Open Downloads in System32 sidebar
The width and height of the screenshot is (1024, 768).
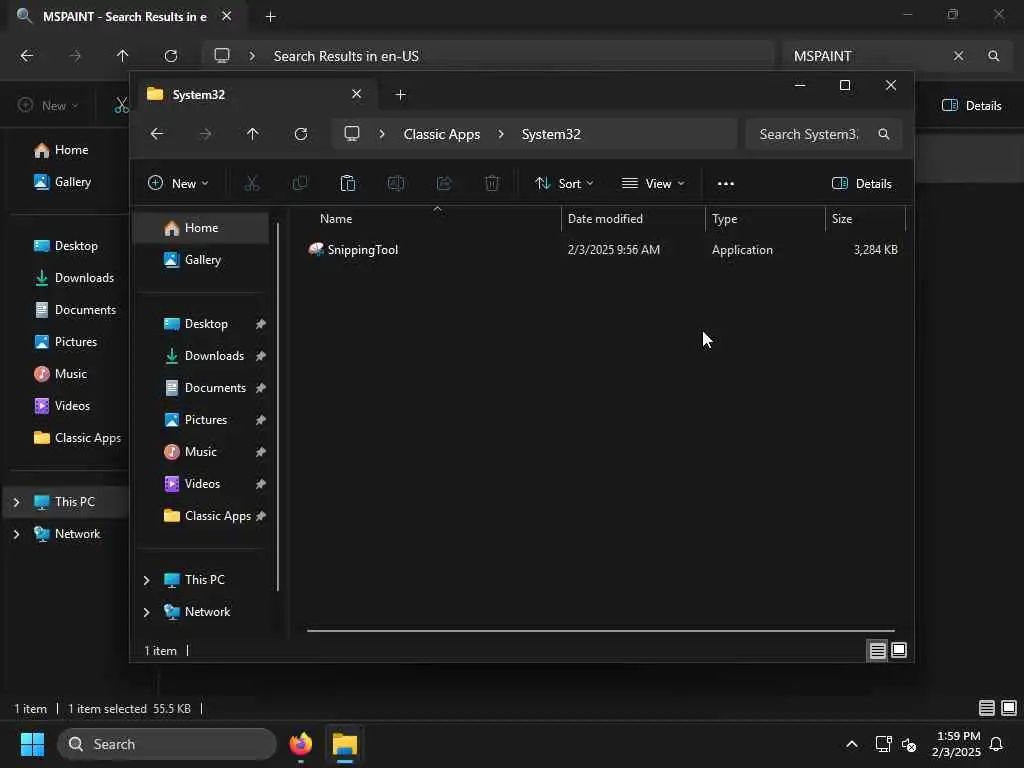coord(201,356)
